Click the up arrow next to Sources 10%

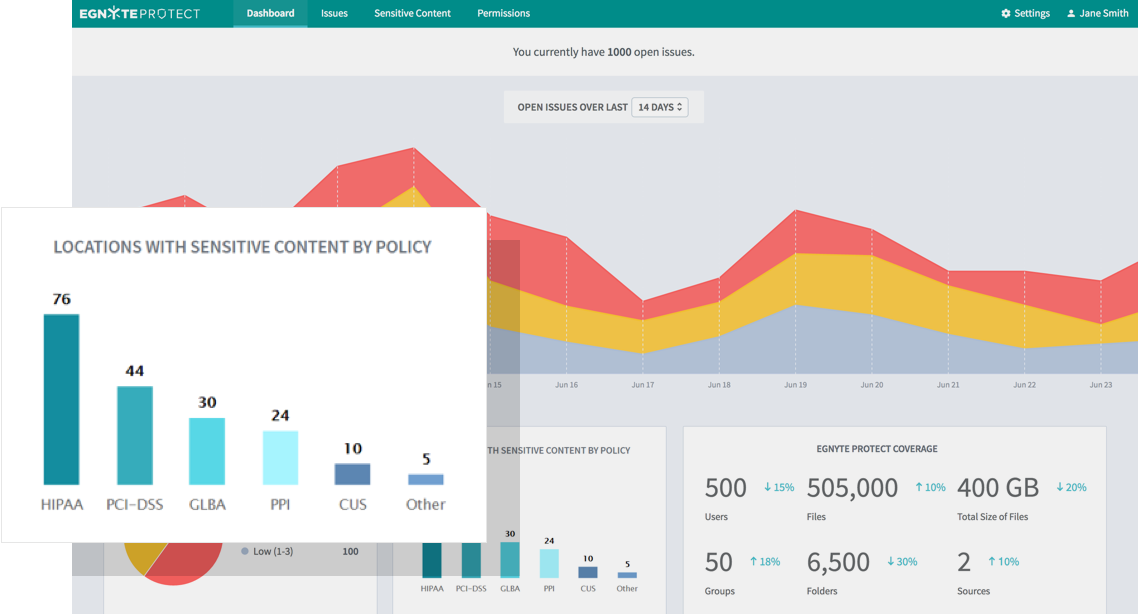[991, 562]
